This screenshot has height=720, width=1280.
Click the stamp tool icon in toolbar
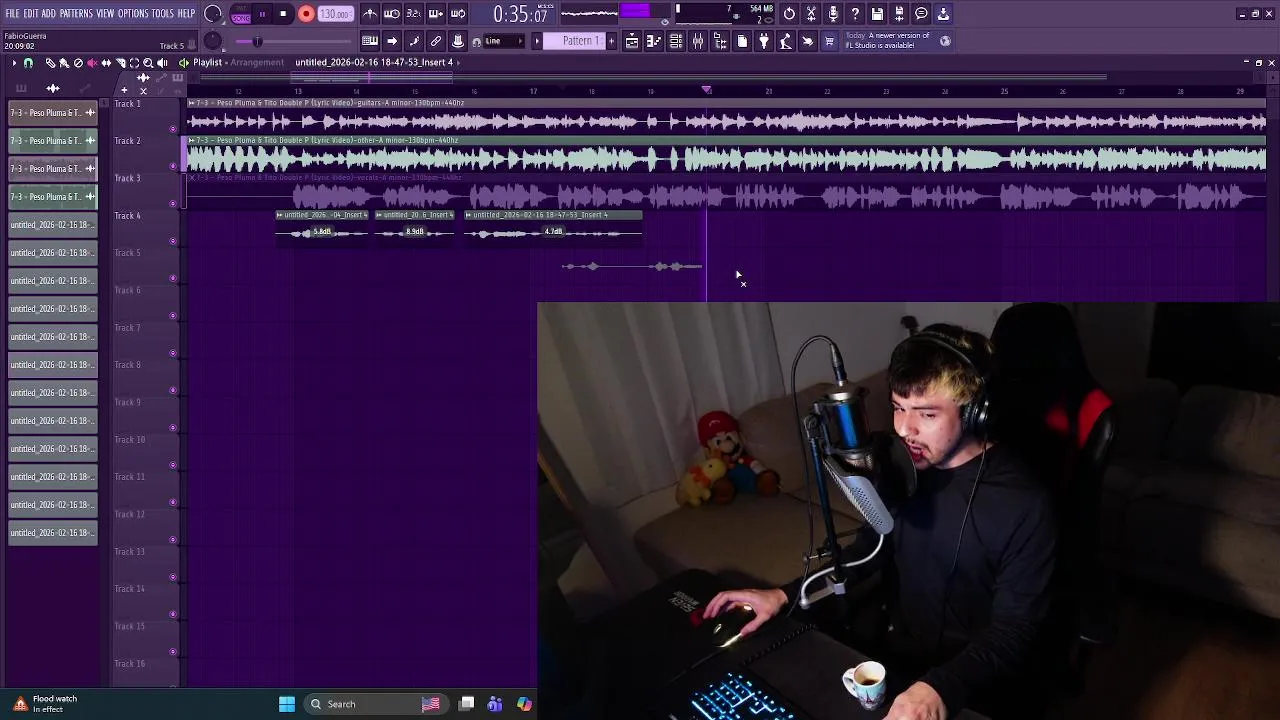point(458,41)
